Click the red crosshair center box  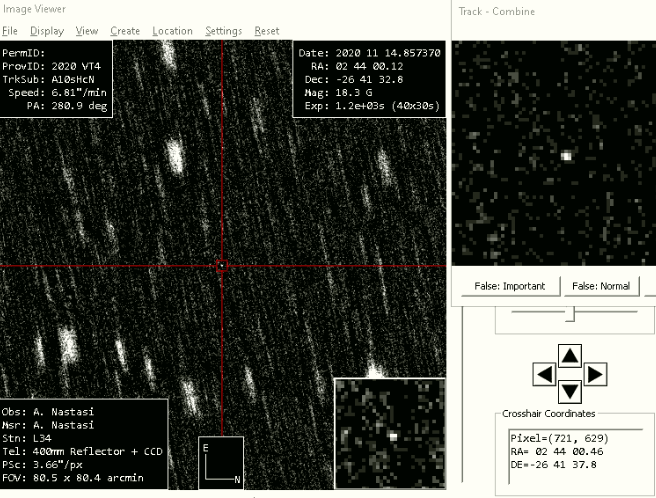[x=222, y=265]
